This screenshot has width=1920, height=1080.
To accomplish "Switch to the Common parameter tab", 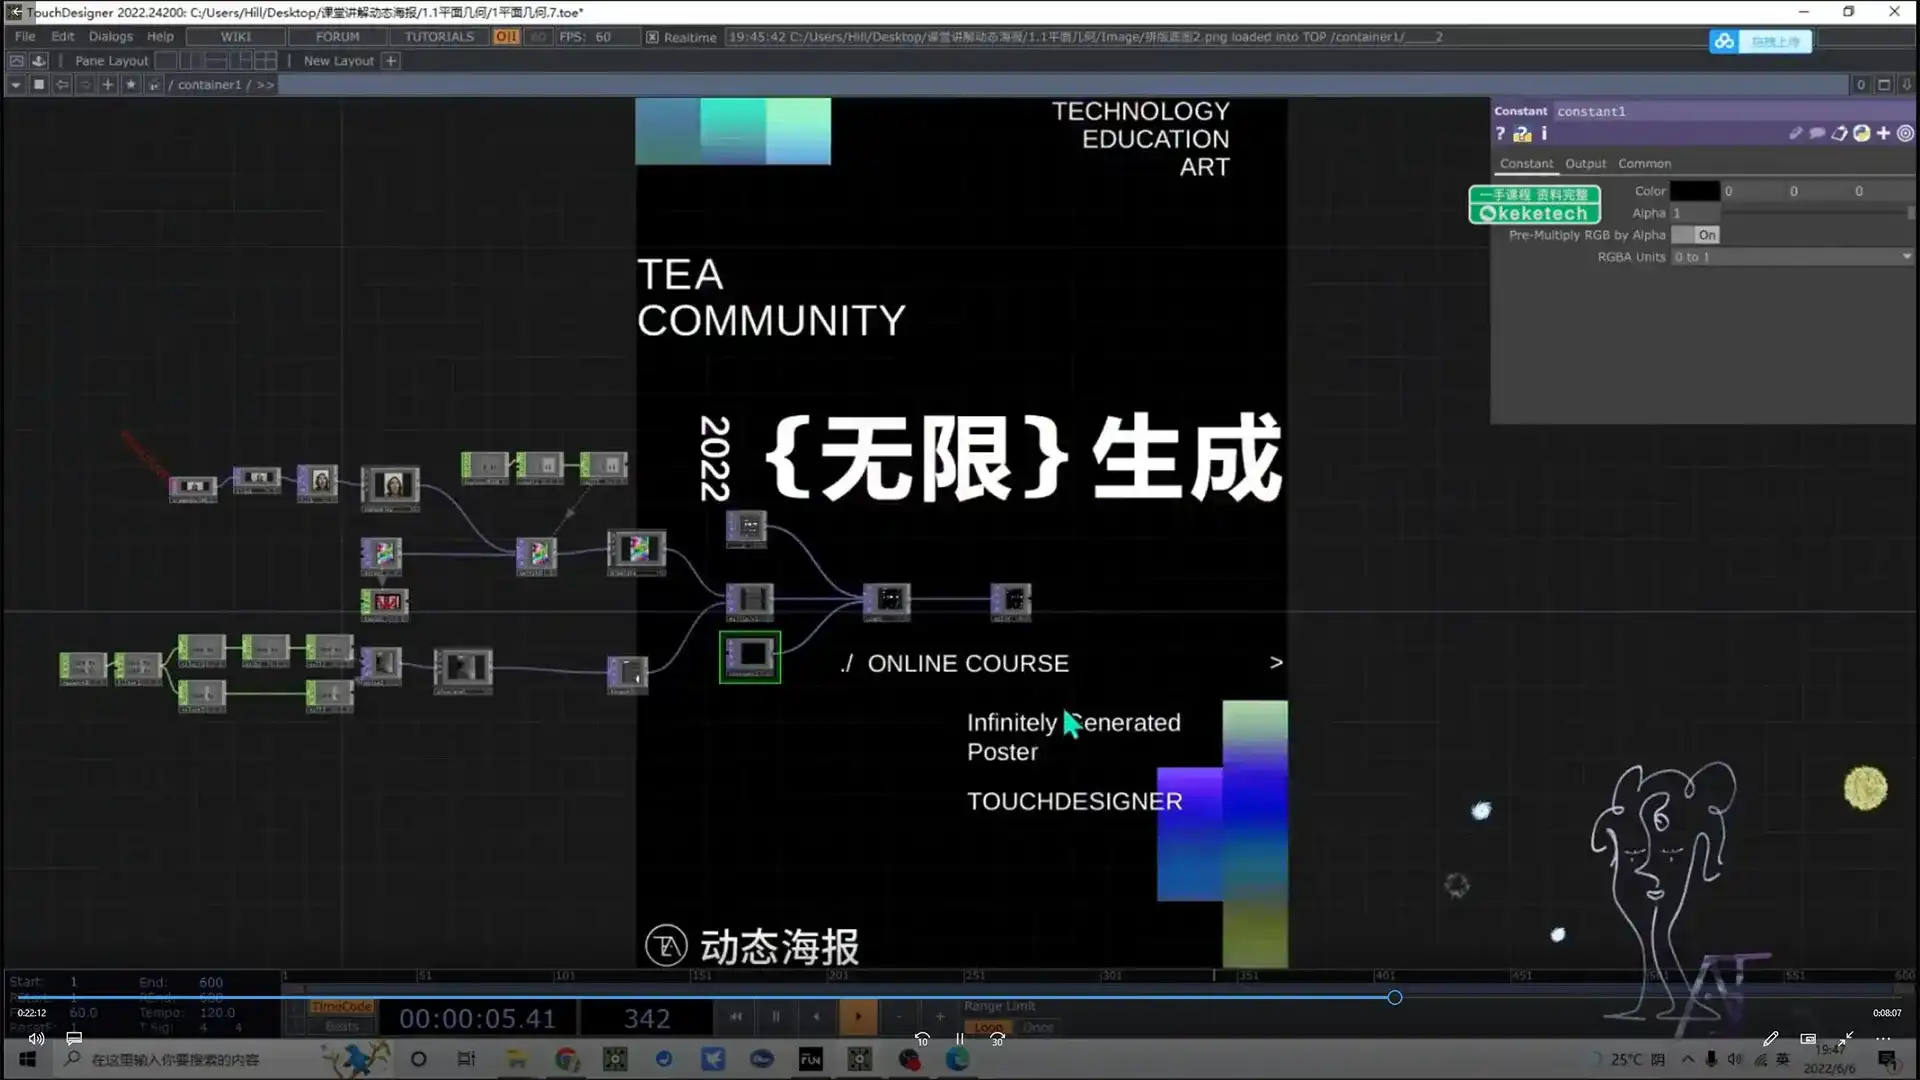I will point(1645,164).
